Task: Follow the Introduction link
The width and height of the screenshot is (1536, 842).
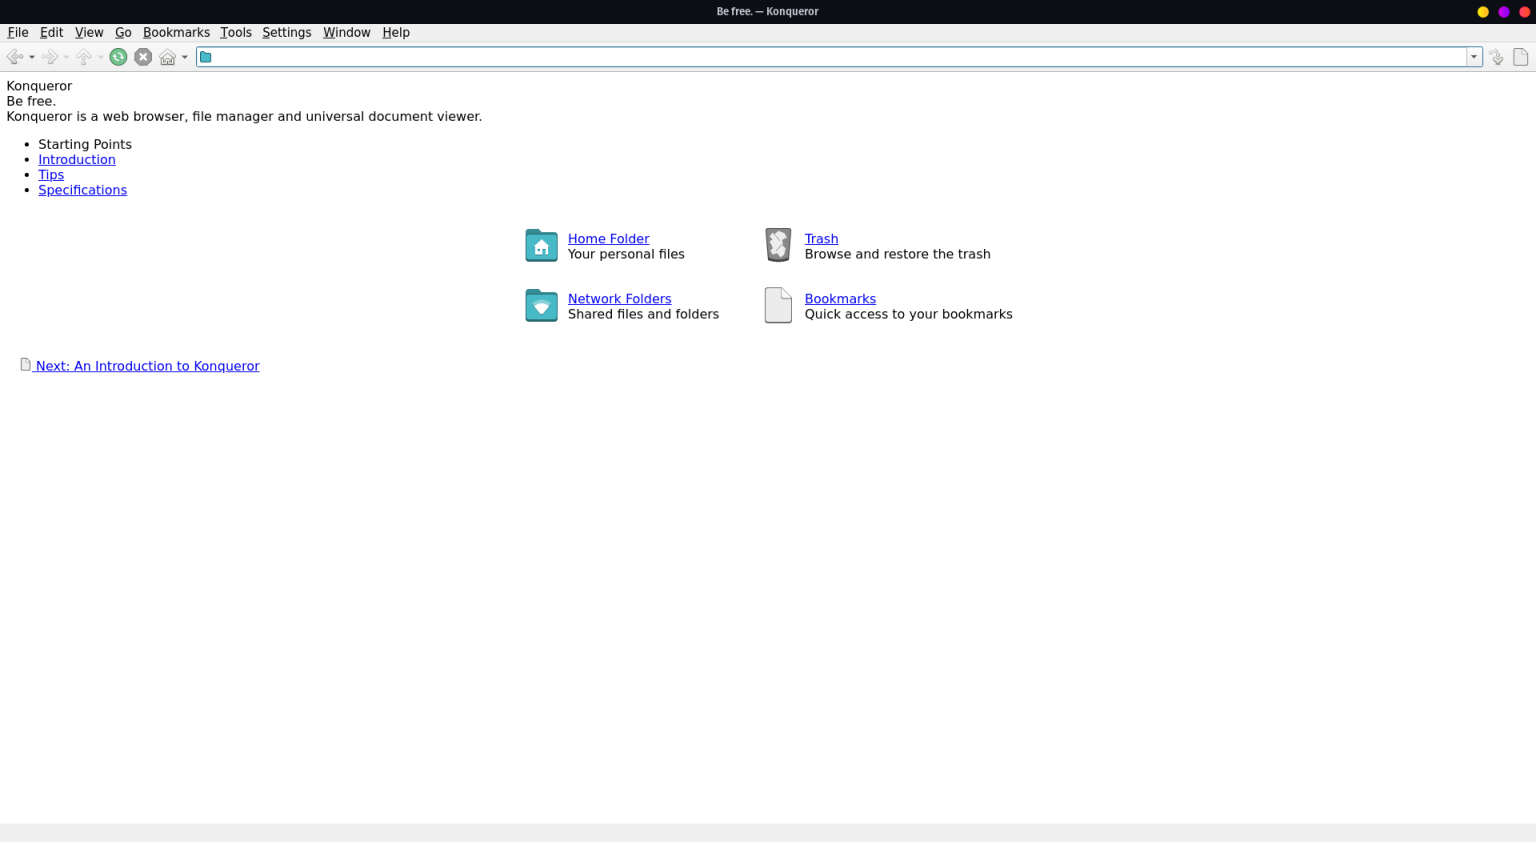Action: [x=77, y=159]
